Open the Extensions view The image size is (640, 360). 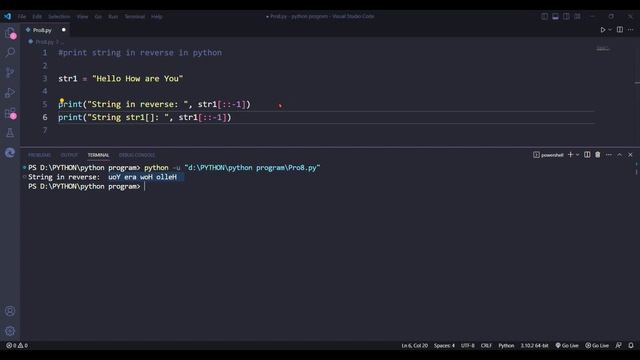click(10, 113)
